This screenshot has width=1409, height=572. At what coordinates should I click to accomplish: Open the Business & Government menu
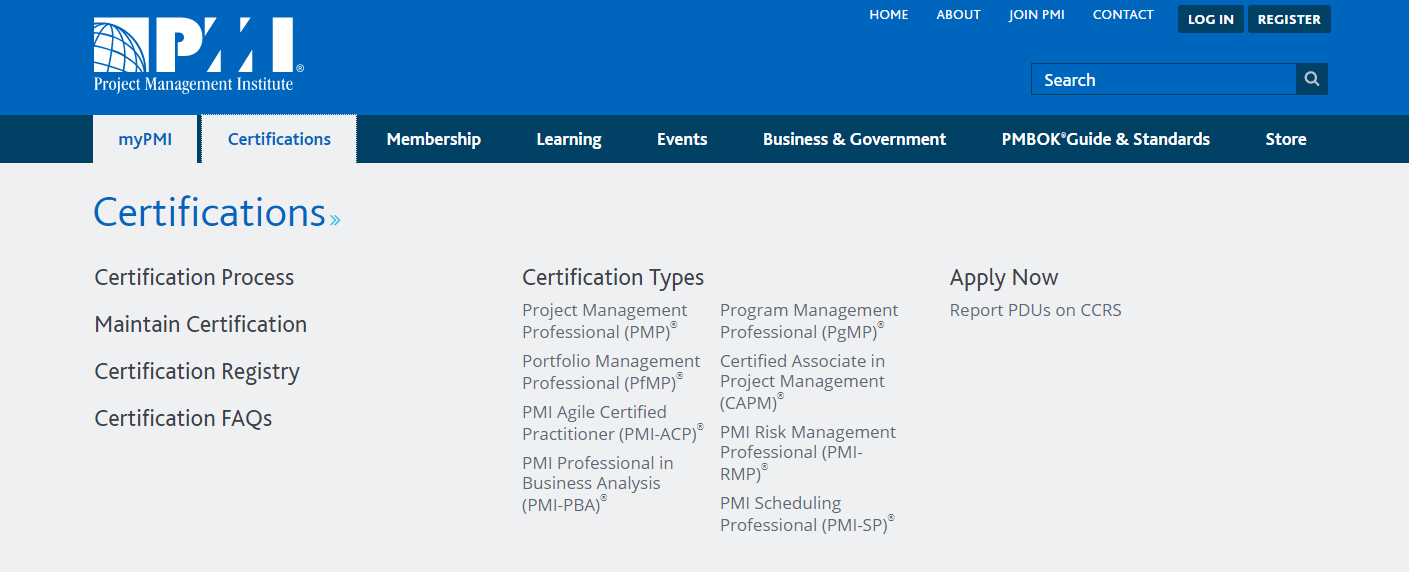pyautogui.click(x=854, y=139)
